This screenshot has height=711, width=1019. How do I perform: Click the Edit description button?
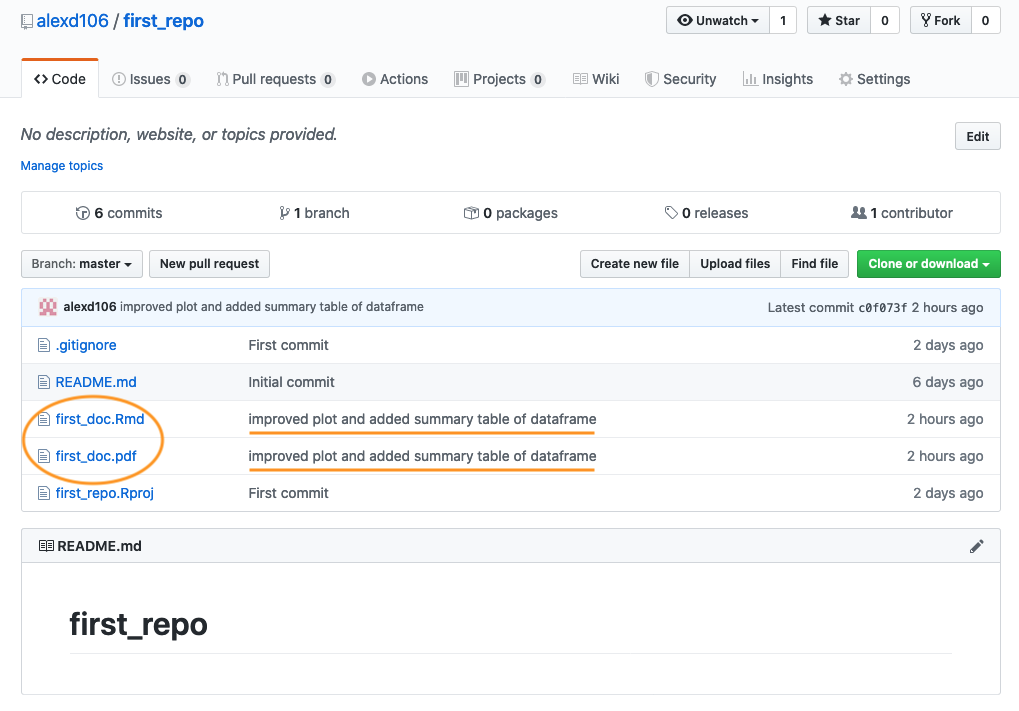pyautogui.click(x=977, y=137)
